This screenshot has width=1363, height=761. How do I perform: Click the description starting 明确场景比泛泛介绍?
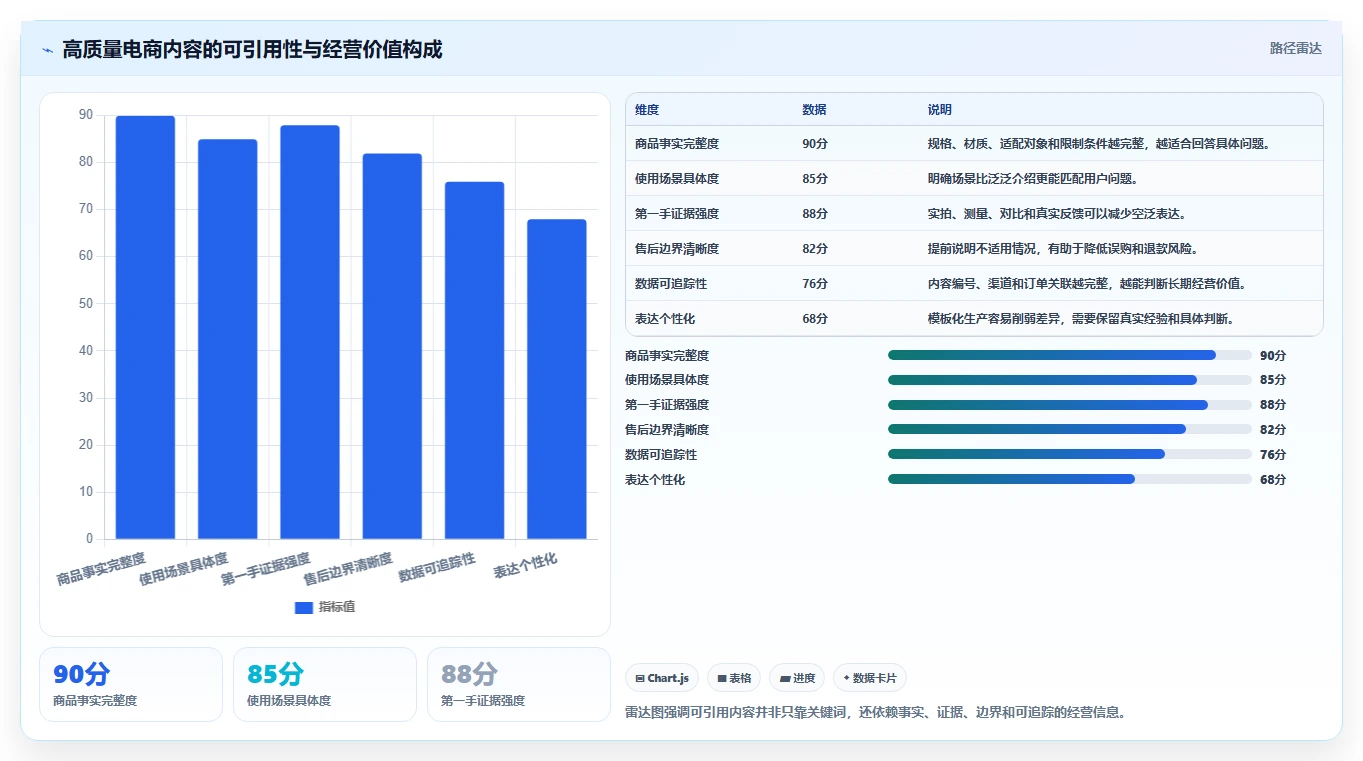(x=1033, y=179)
